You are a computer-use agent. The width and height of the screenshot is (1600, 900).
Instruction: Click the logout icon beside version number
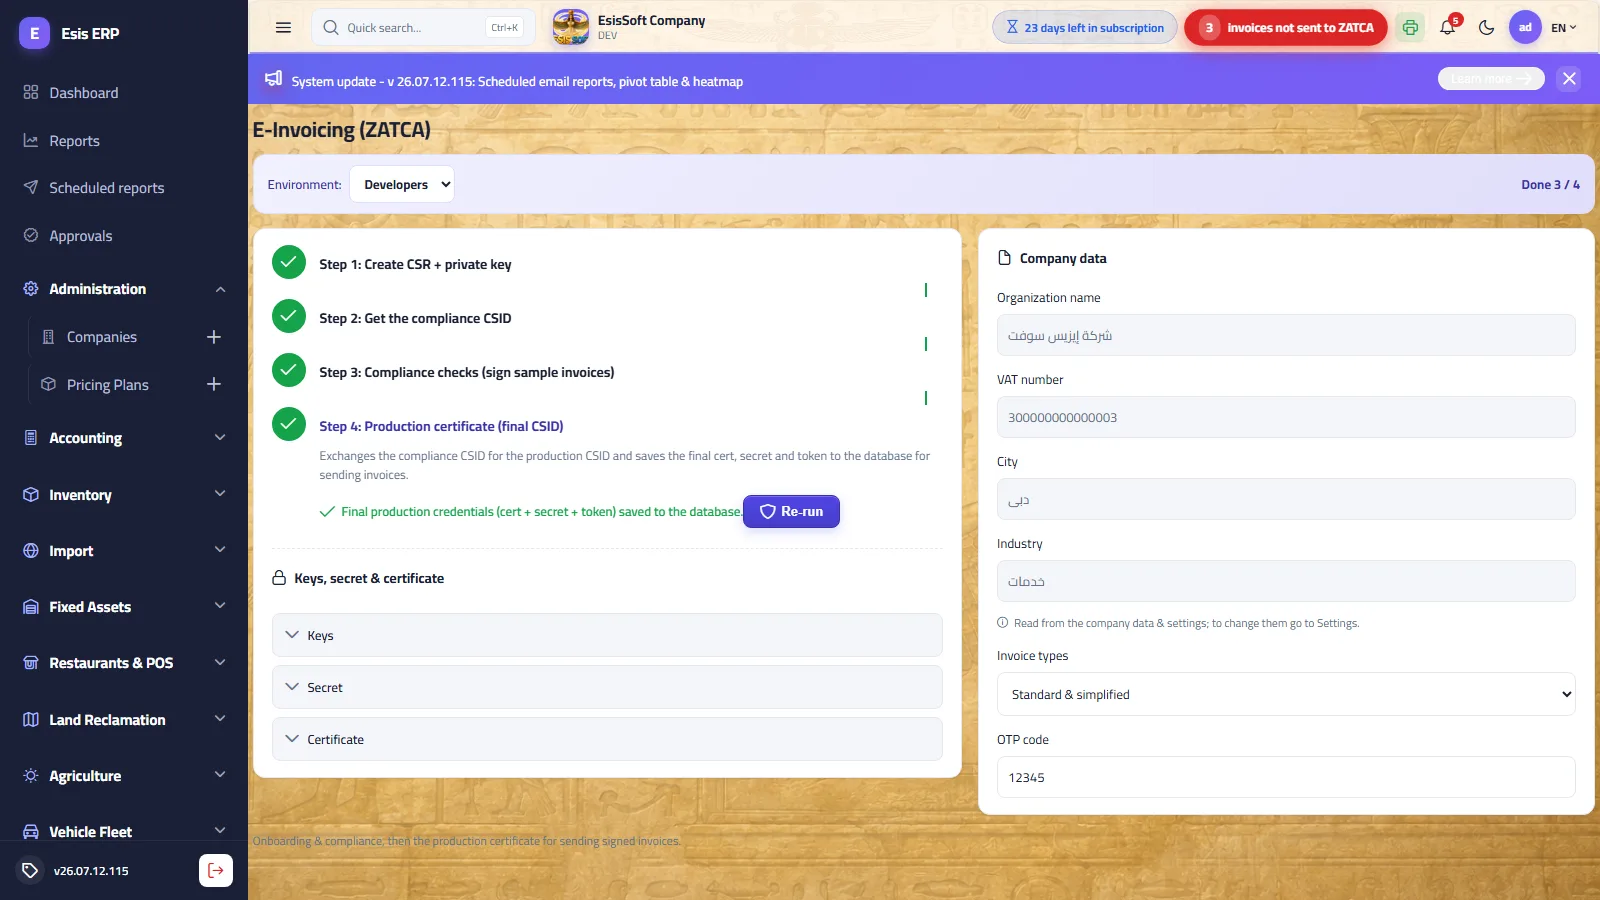(216, 870)
